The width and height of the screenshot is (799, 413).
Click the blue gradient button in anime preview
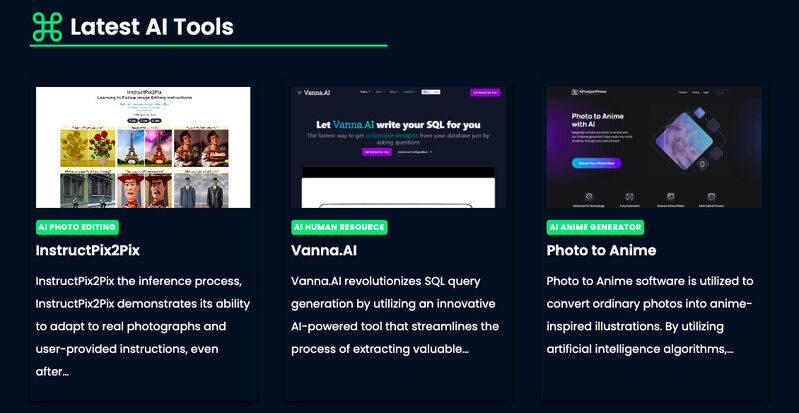[596, 163]
